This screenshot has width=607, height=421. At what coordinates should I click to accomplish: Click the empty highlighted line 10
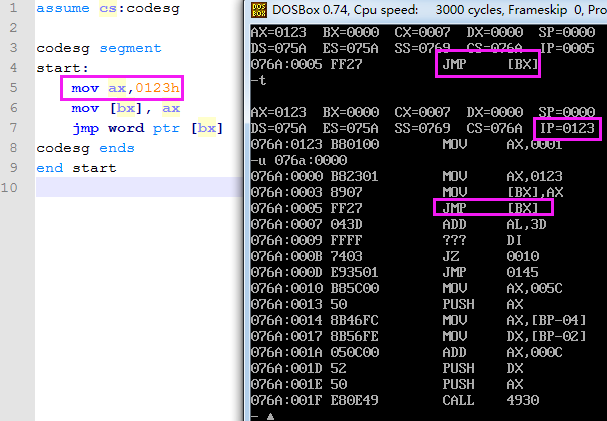[139, 187]
